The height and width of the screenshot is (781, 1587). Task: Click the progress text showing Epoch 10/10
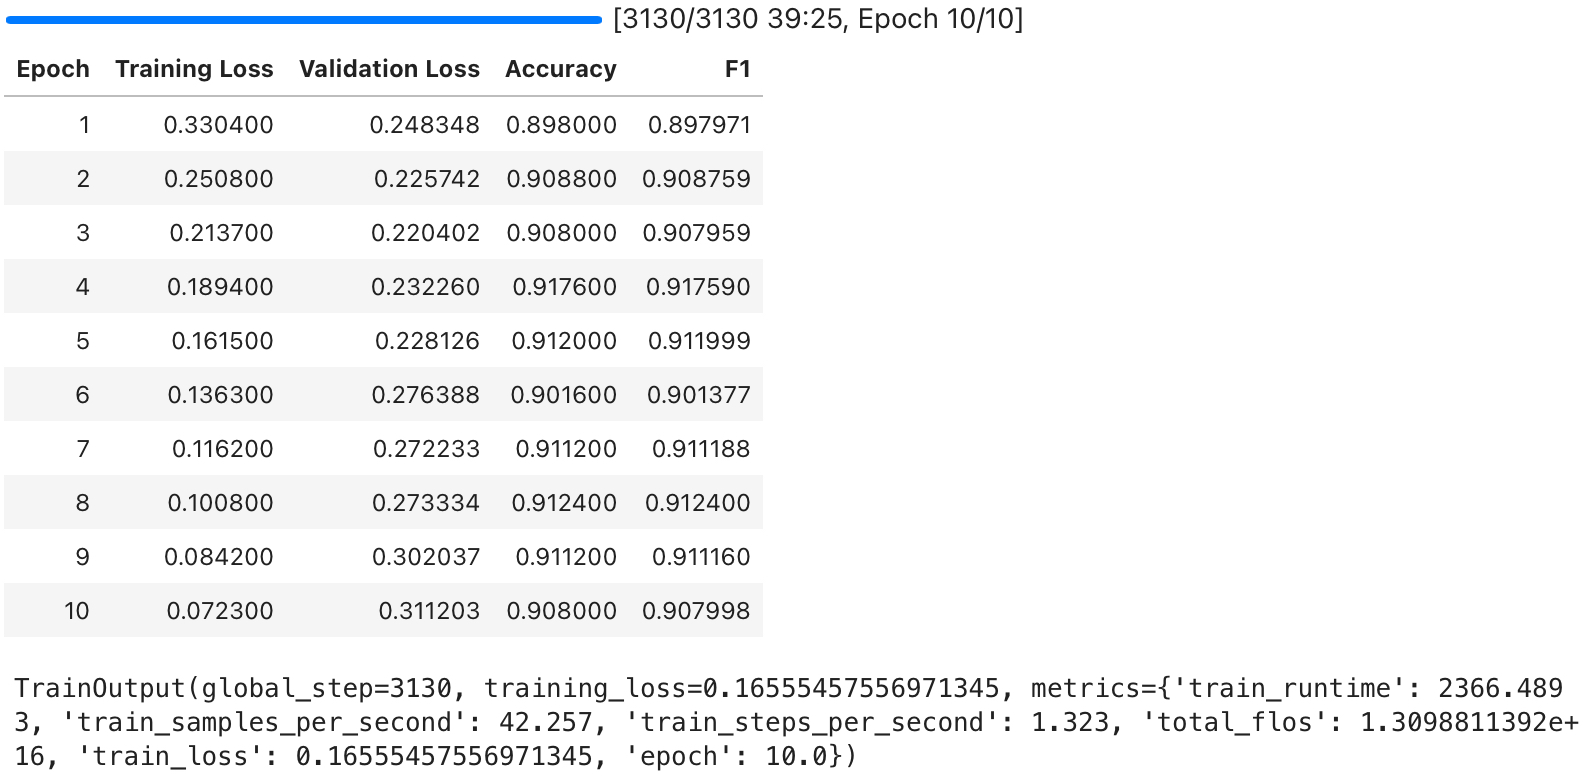[x=818, y=19]
